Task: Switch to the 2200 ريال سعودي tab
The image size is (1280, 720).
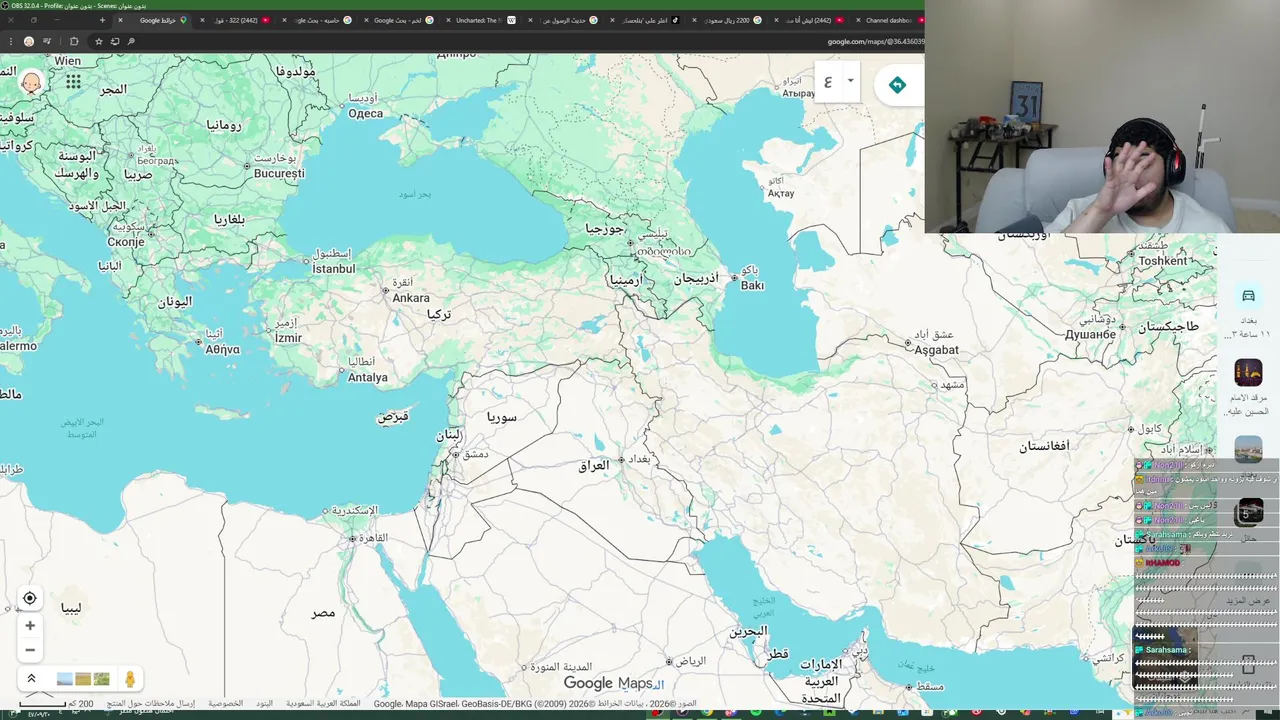Action: point(730,20)
